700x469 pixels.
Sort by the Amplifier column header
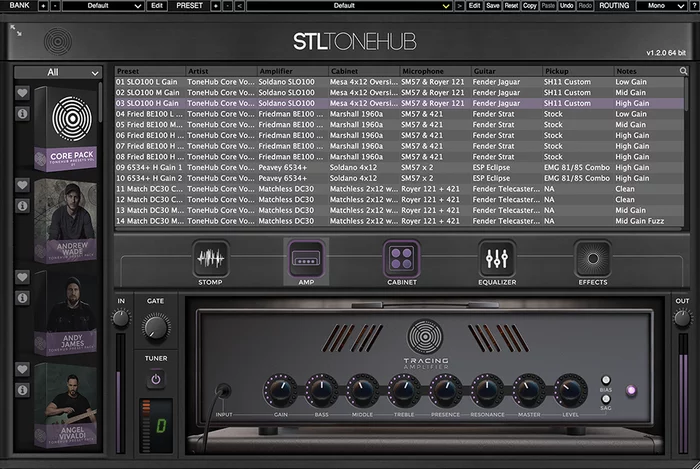293,71
